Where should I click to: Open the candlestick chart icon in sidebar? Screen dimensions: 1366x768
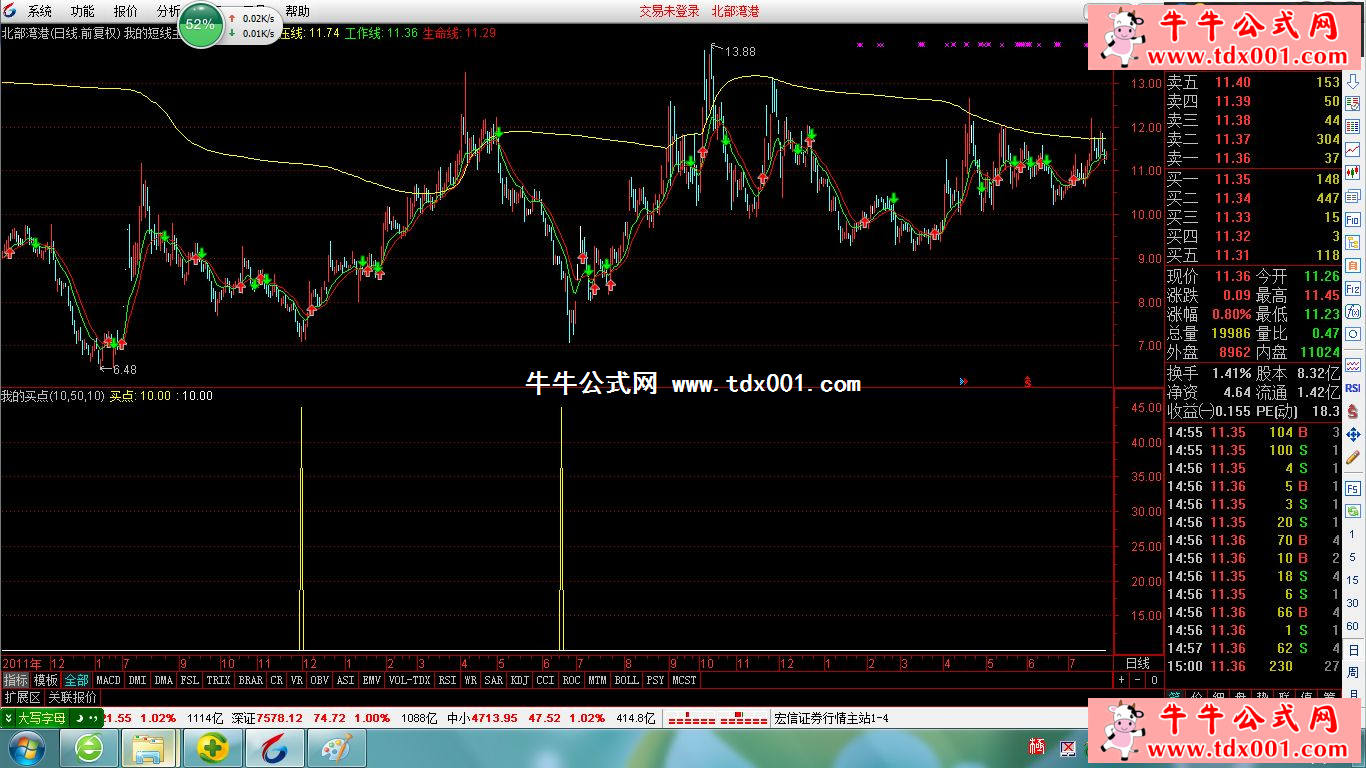click(1353, 172)
